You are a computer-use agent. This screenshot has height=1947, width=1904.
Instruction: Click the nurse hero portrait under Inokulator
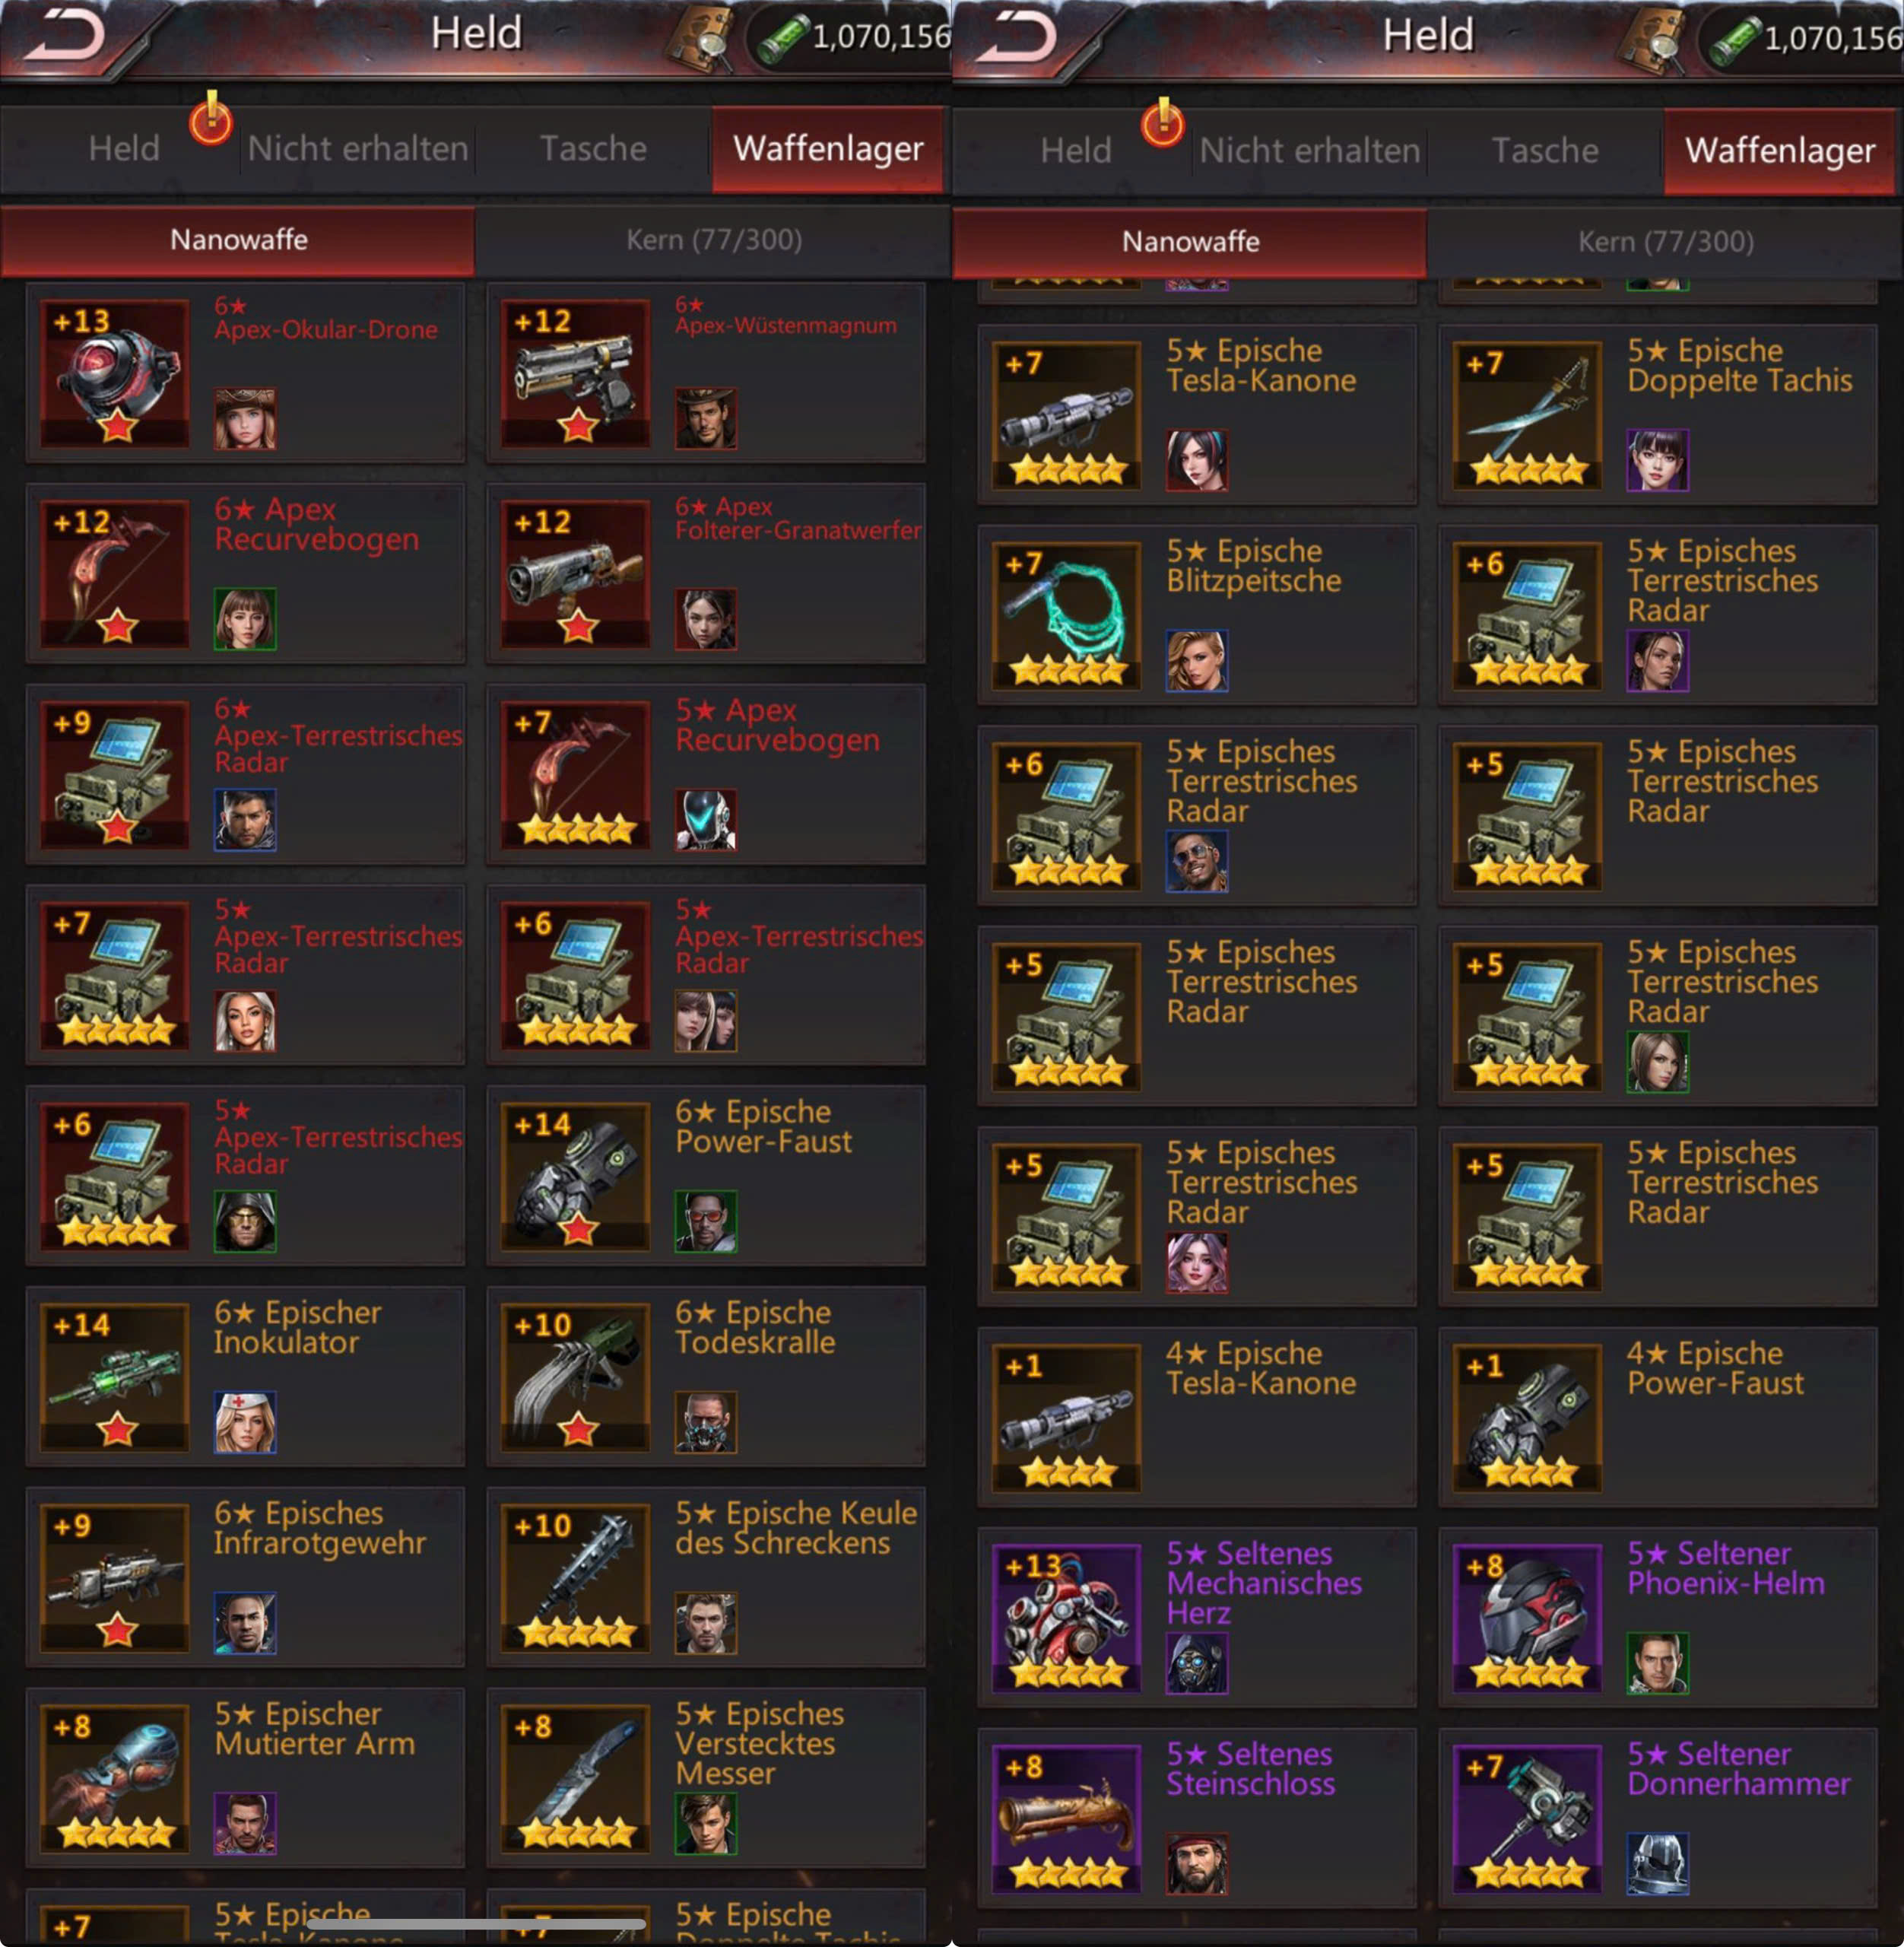pos(245,1422)
